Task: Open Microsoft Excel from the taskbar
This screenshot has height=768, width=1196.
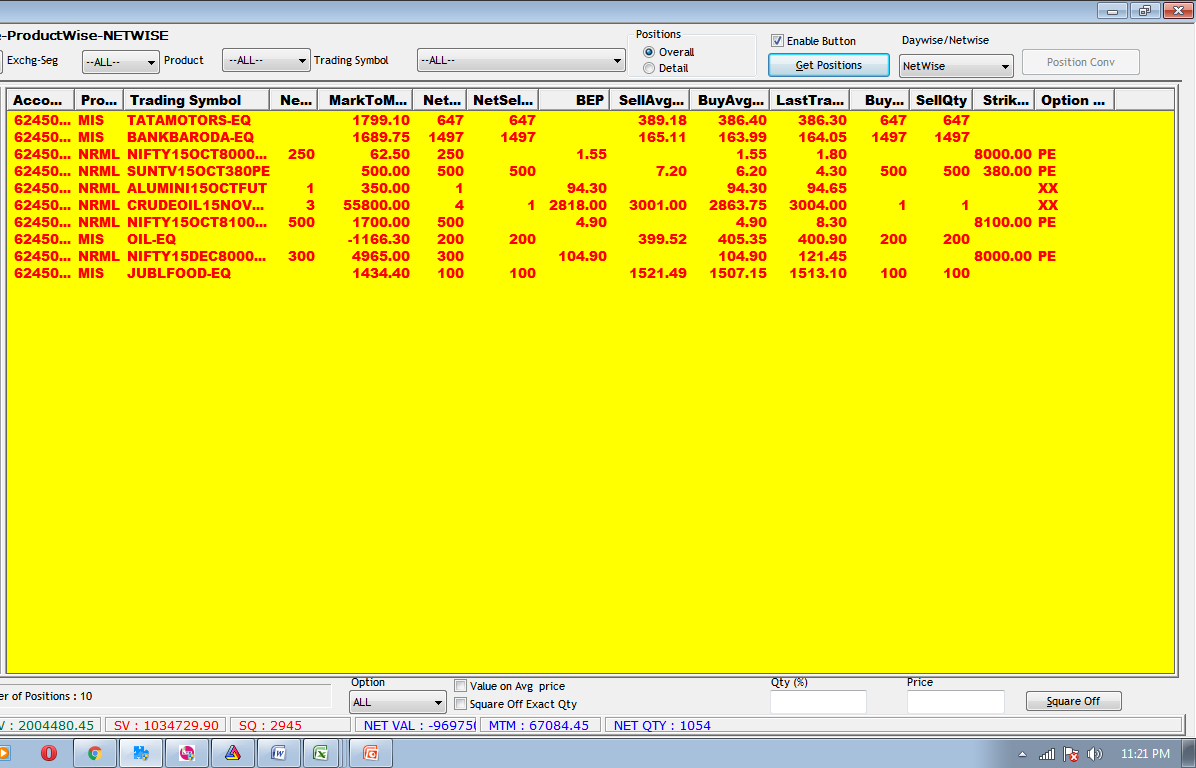Action: (321, 754)
